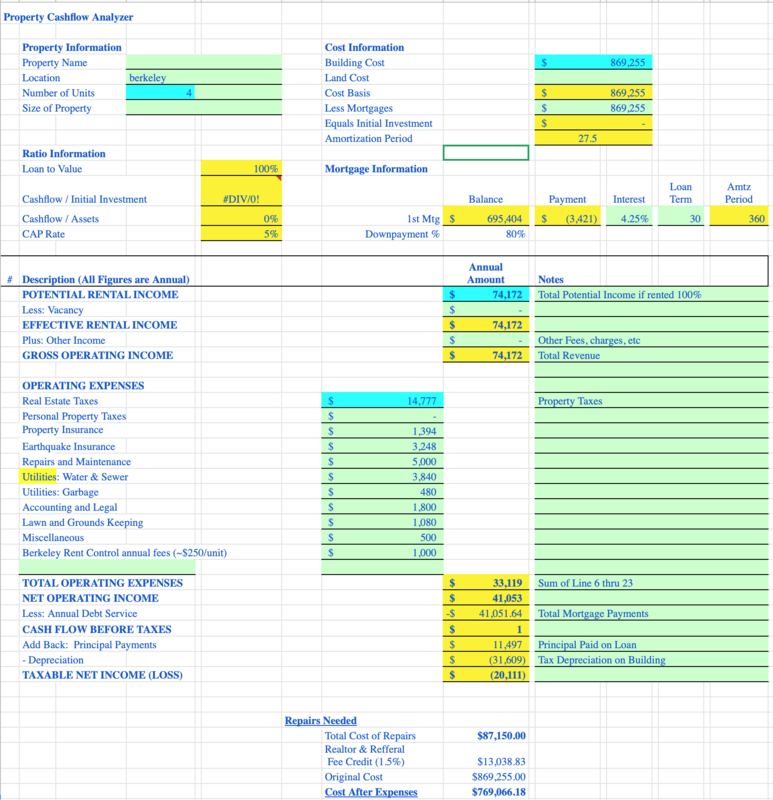Click the Water & Sewer value 3,840

click(x=382, y=477)
